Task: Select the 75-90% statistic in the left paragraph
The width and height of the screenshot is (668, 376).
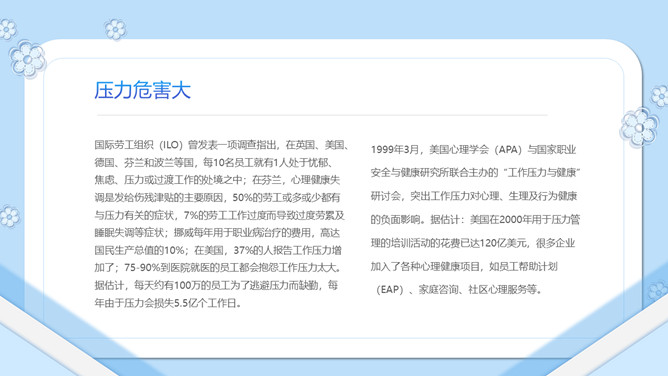Action: pos(142,267)
